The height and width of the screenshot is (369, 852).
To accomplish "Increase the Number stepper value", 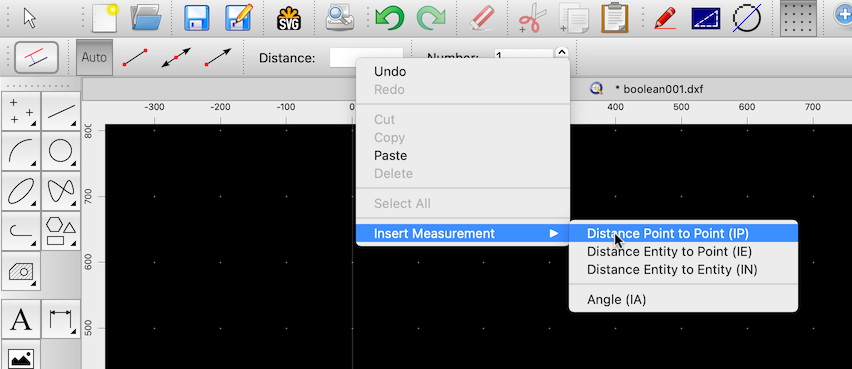I will [x=562, y=53].
